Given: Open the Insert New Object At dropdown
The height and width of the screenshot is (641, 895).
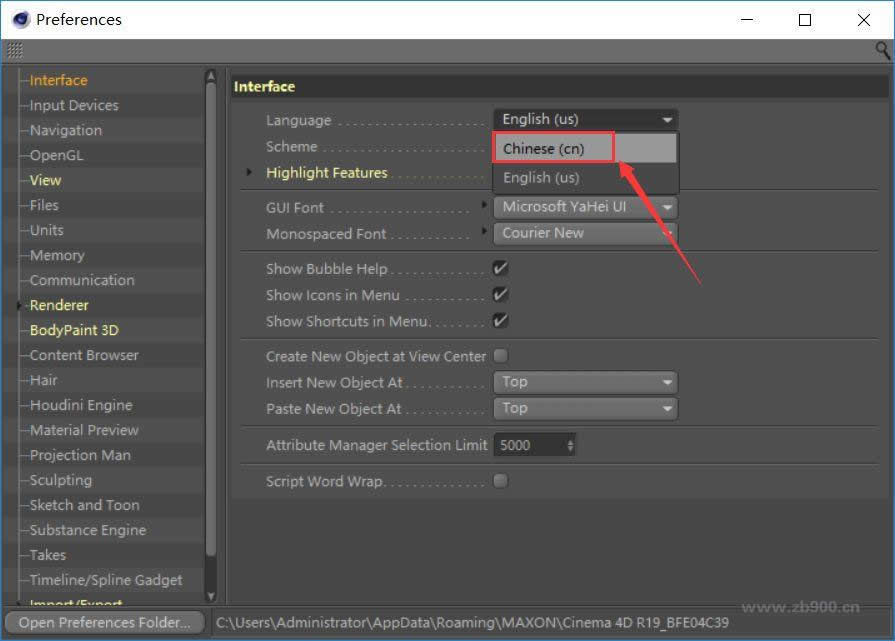Looking at the screenshot, I should (585, 382).
